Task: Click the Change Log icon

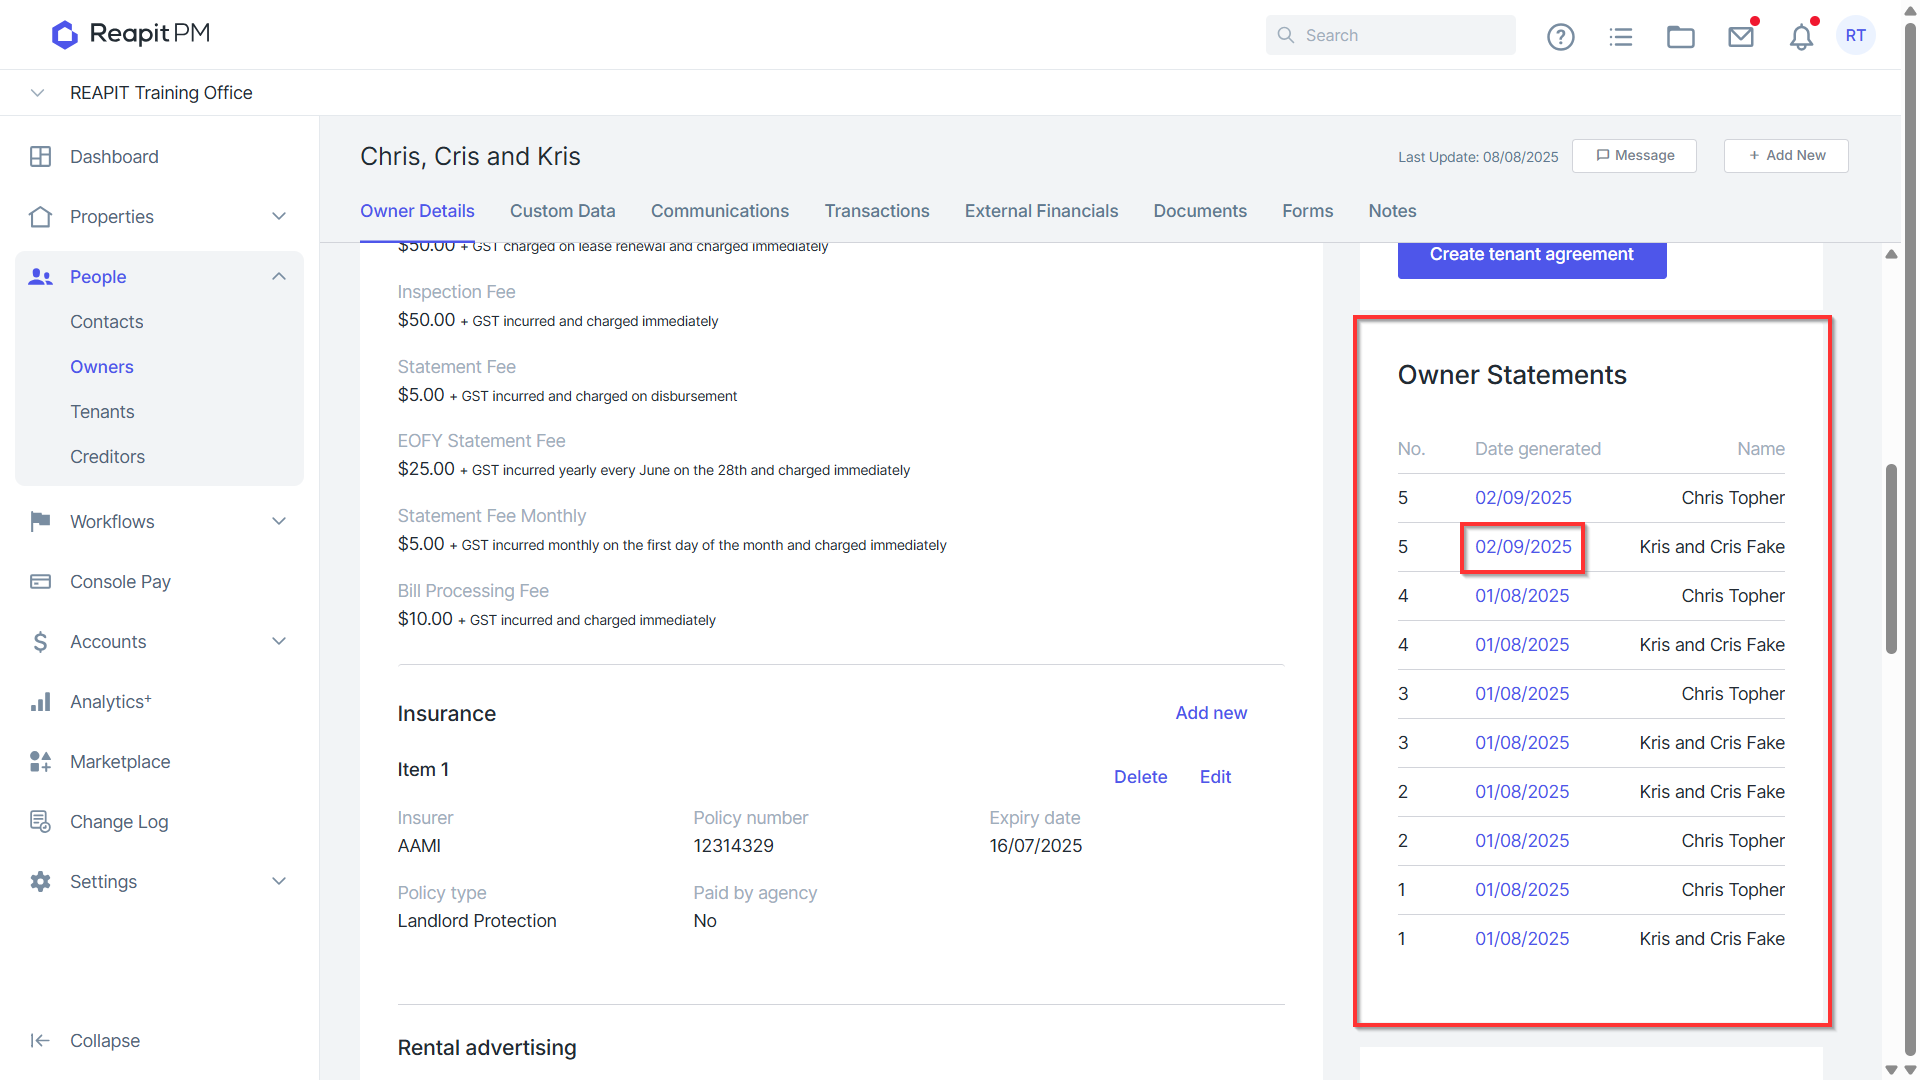Action: [40, 822]
